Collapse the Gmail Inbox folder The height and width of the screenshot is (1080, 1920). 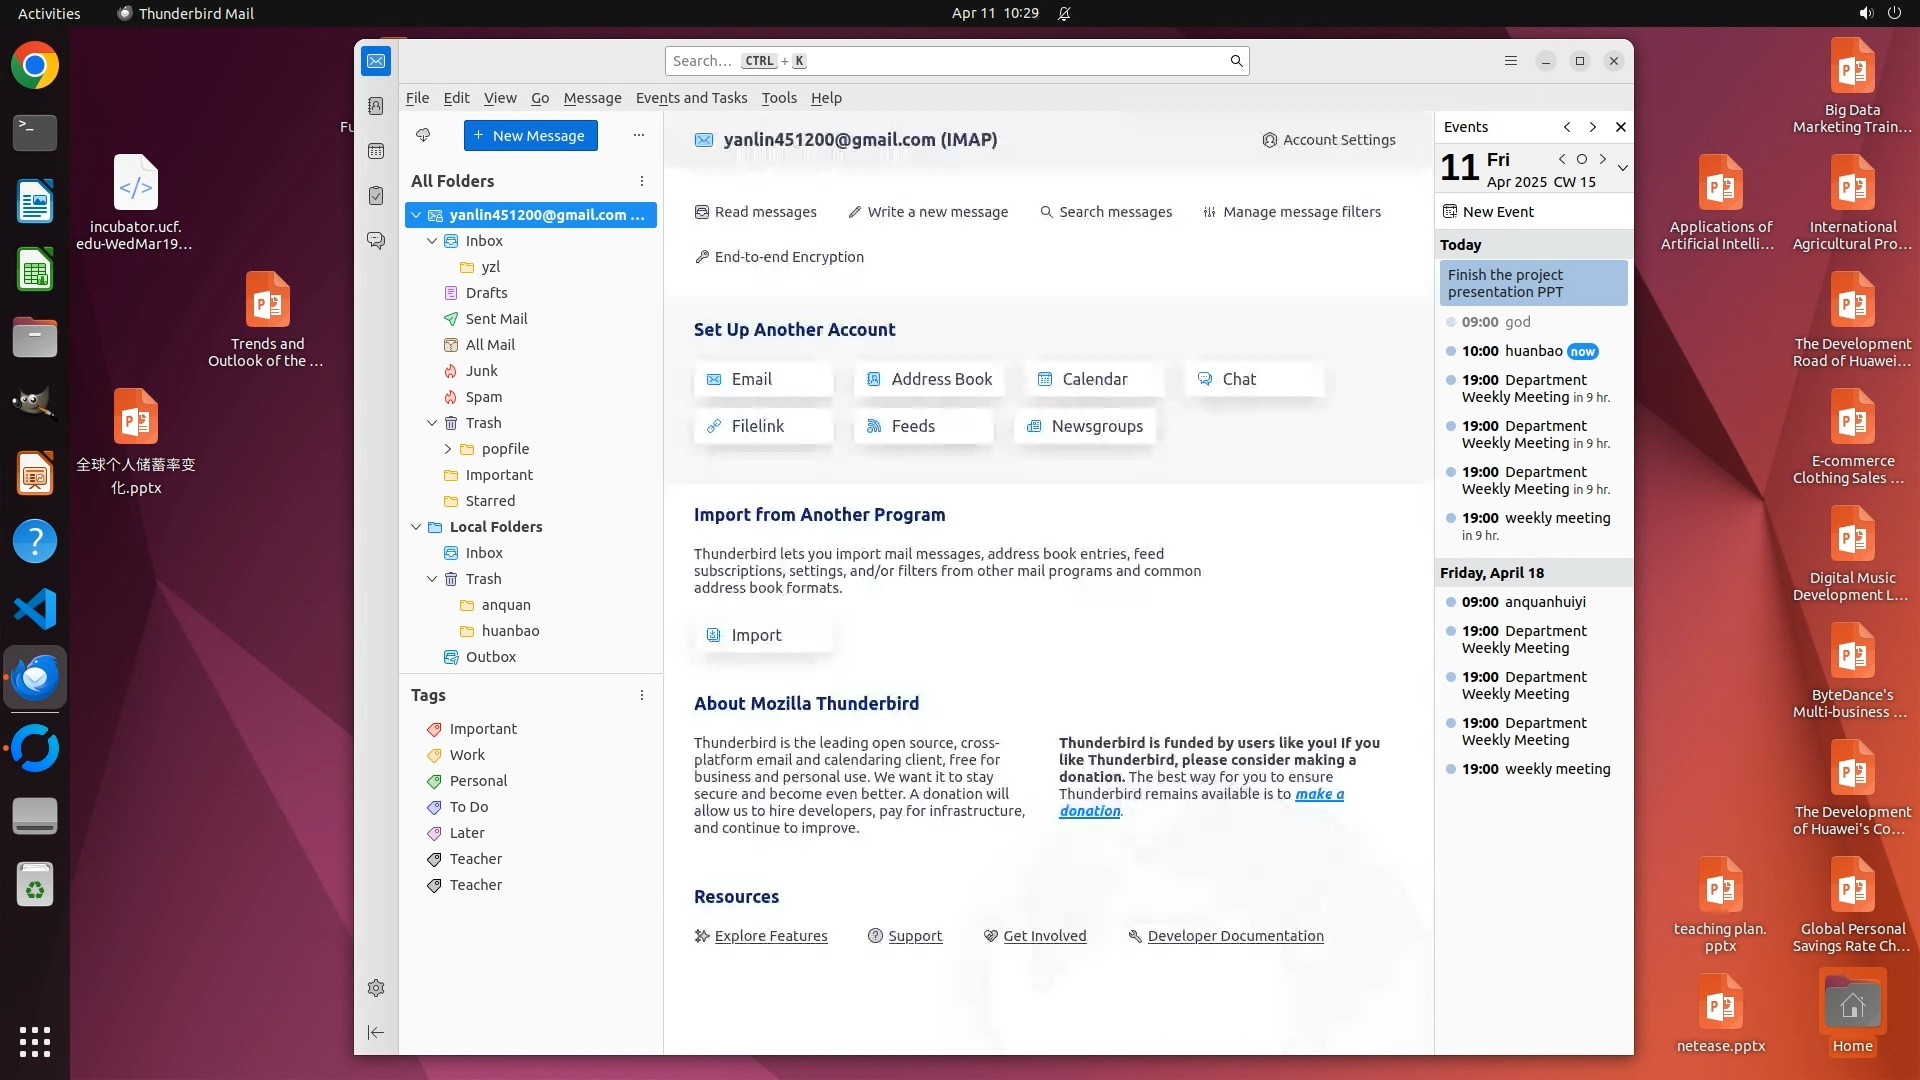click(432, 241)
